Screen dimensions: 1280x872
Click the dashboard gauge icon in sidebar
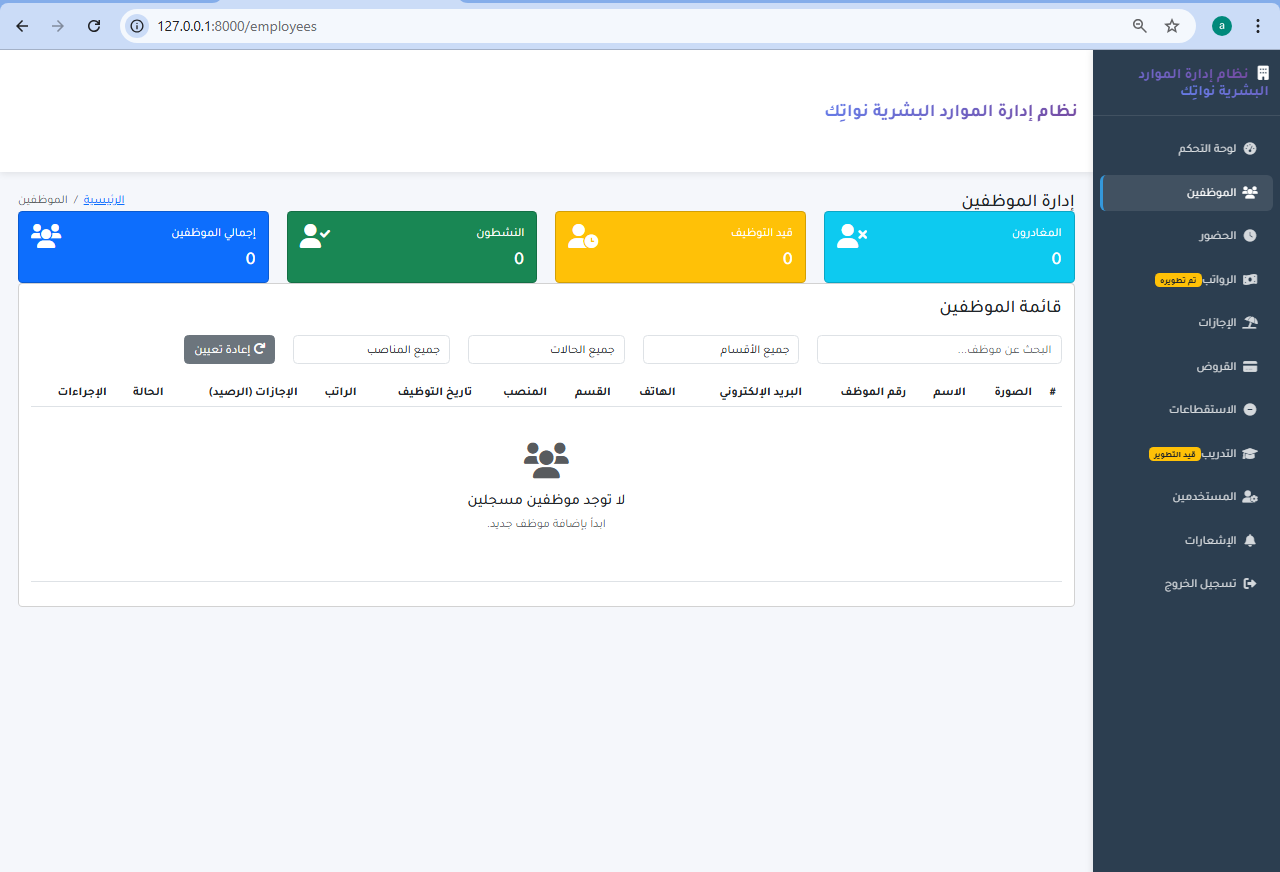(1249, 148)
